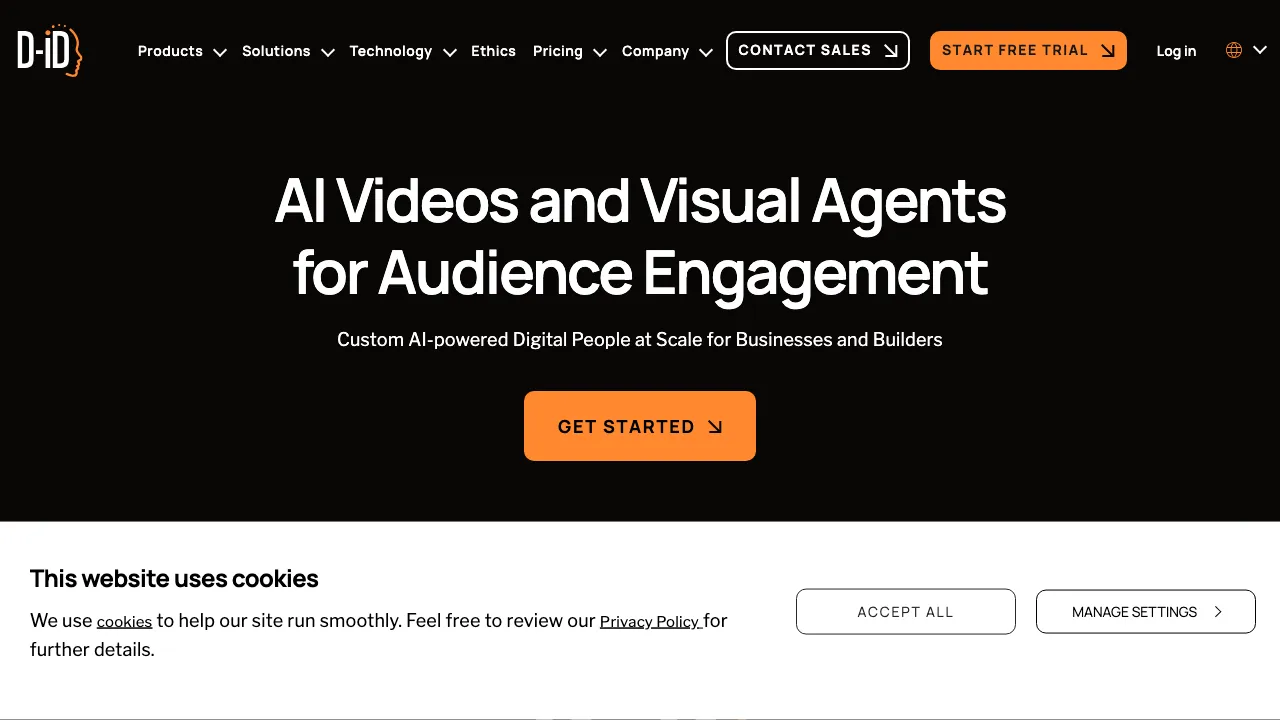The width and height of the screenshot is (1280, 720).
Task: Expand the Solutions dropdown chevron
Action: click(327, 52)
